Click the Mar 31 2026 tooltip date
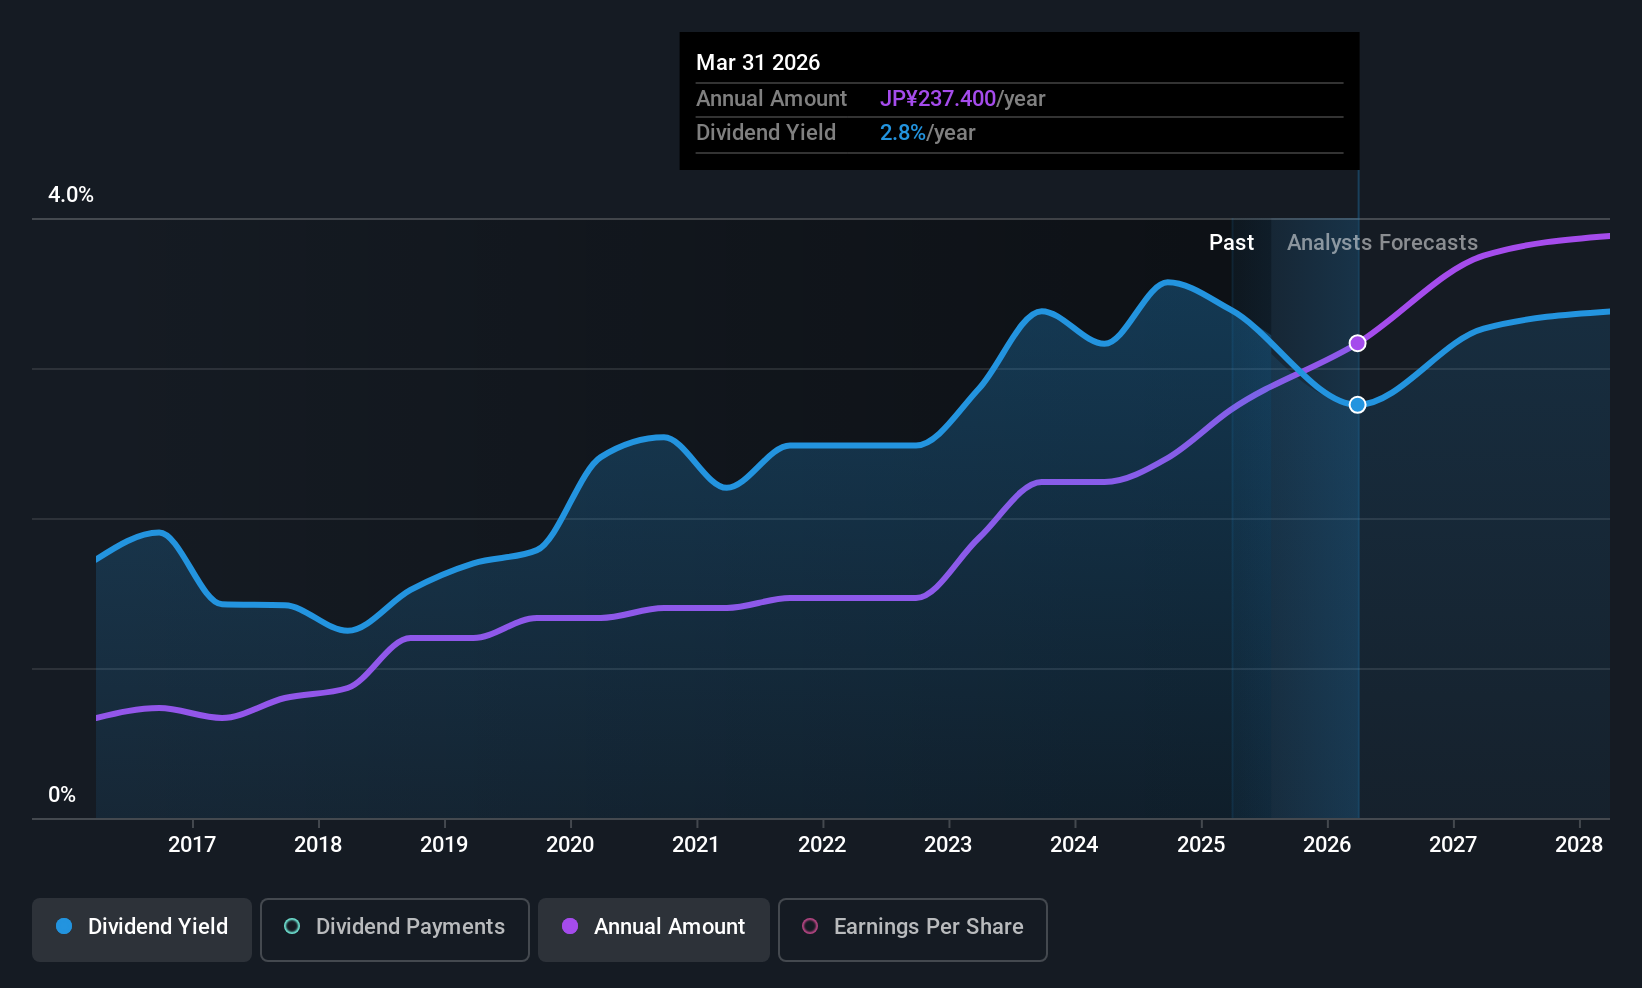The image size is (1642, 988). (x=758, y=63)
